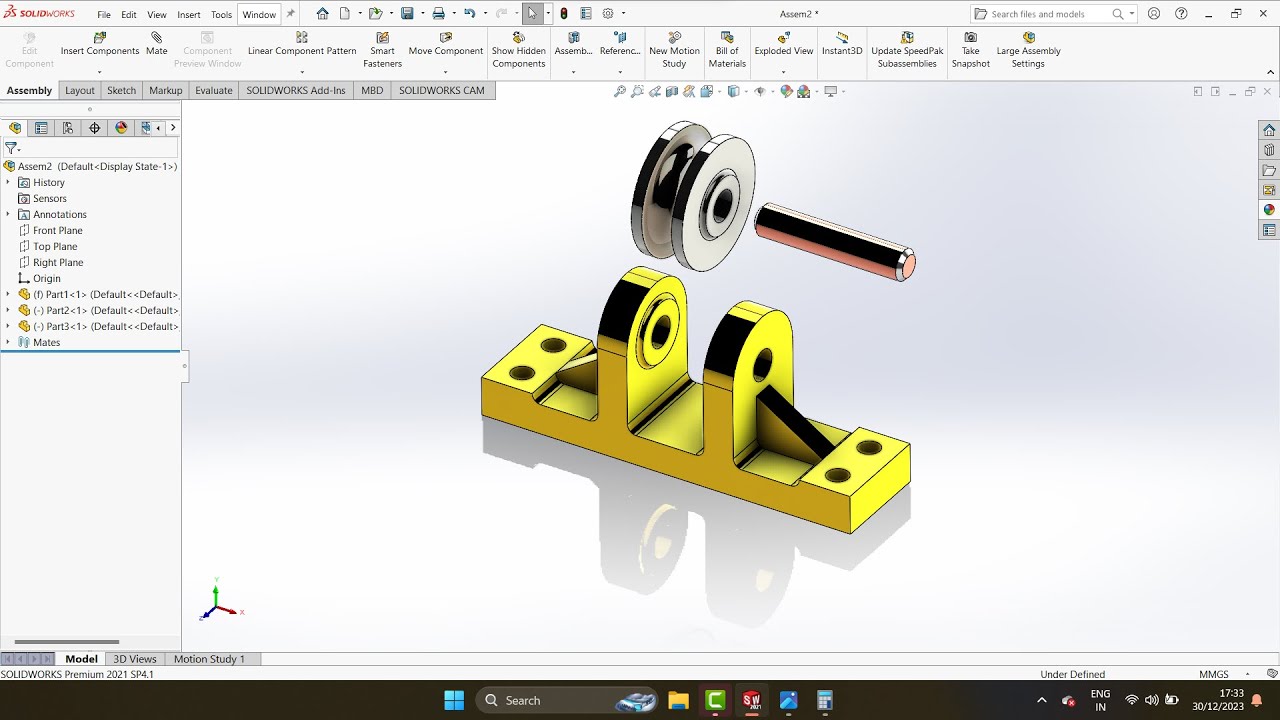Image resolution: width=1280 pixels, height=720 pixels.
Task: Expand the Mates folder in the tree
Action: click(x=8, y=342)
